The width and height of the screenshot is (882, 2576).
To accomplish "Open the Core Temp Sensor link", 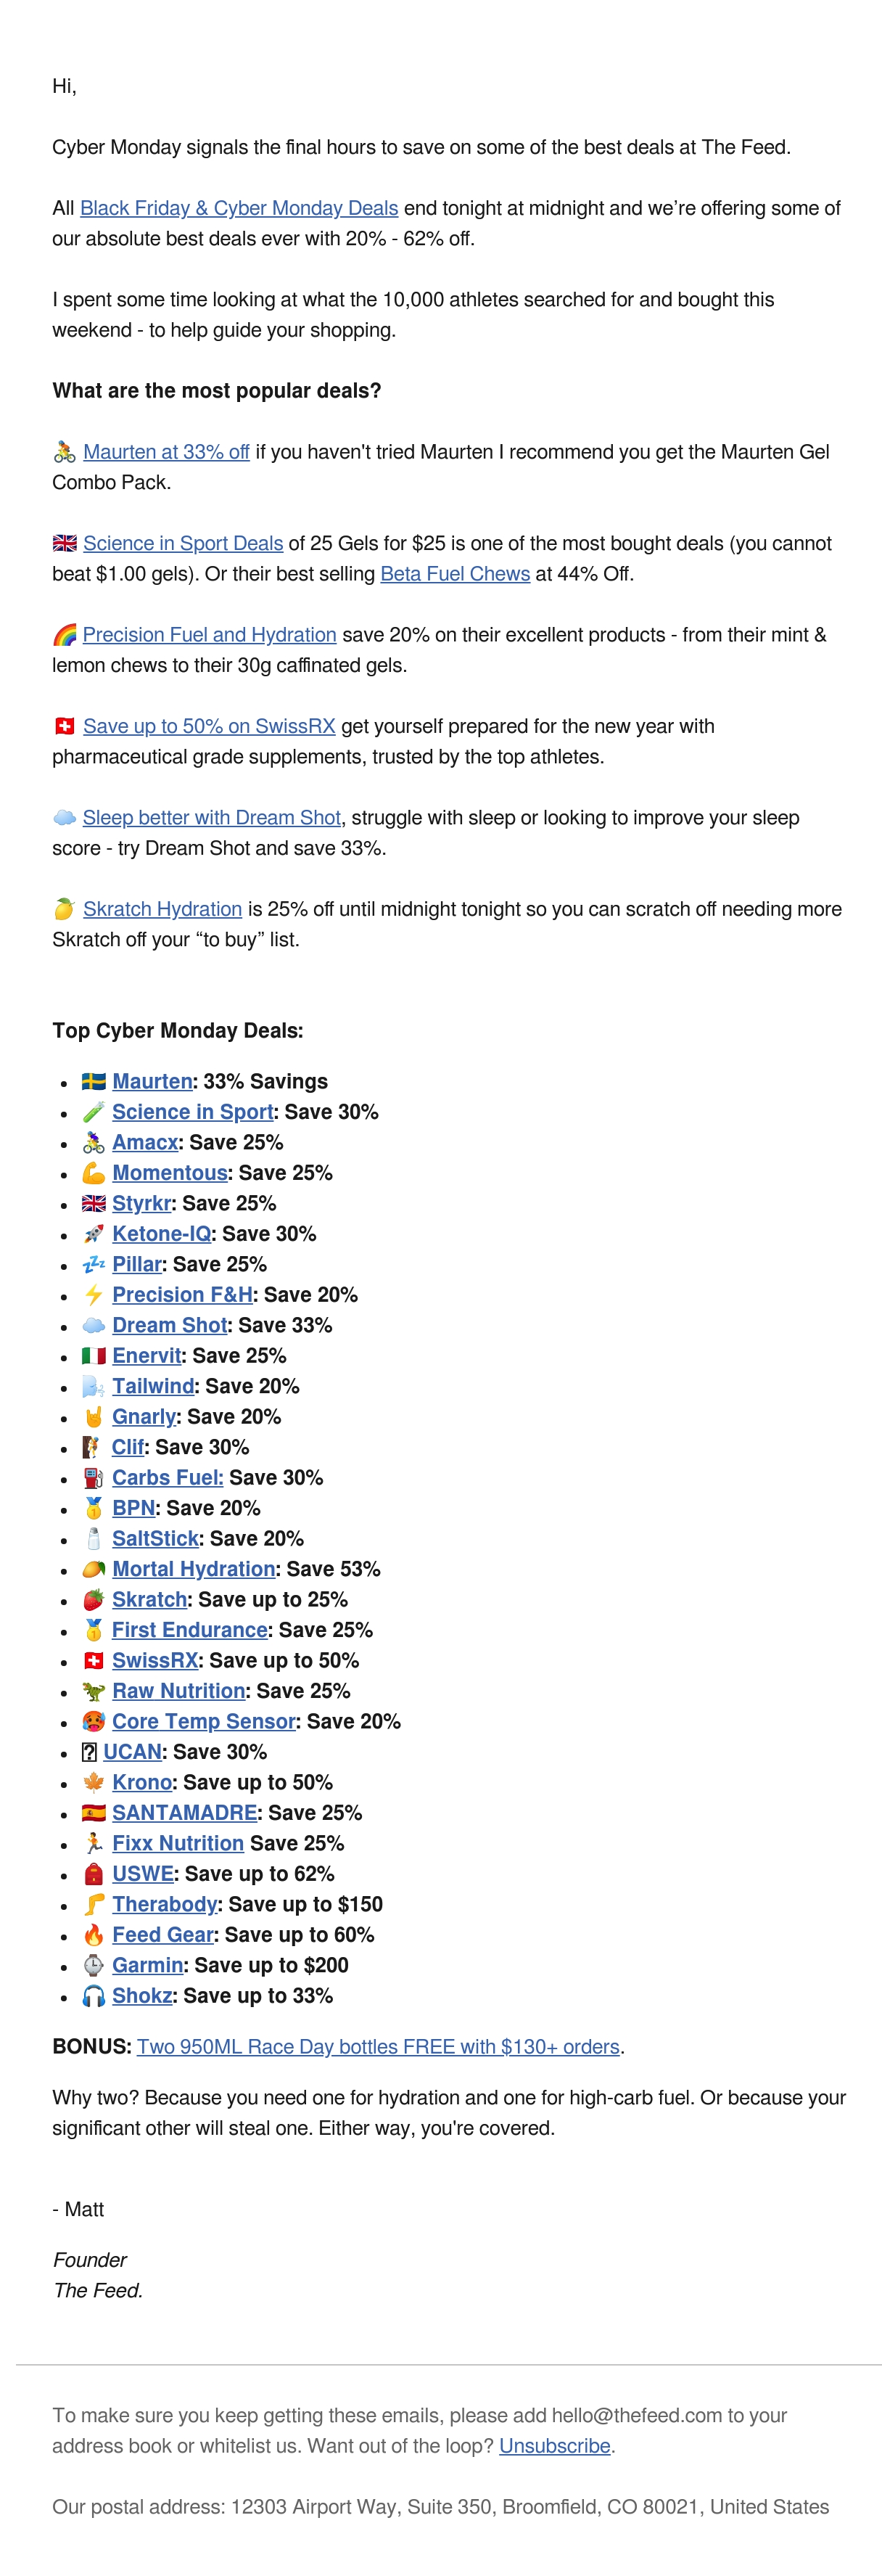I will 204,1722.
